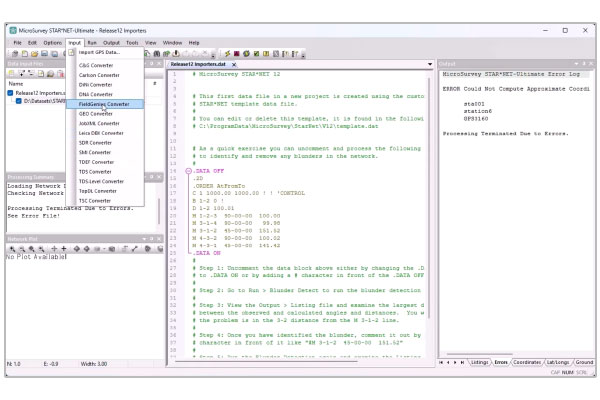Run adjustment with the lightning bolt icon
The height and width of the screenshot is (400, 600).
[x=227, y=54]
